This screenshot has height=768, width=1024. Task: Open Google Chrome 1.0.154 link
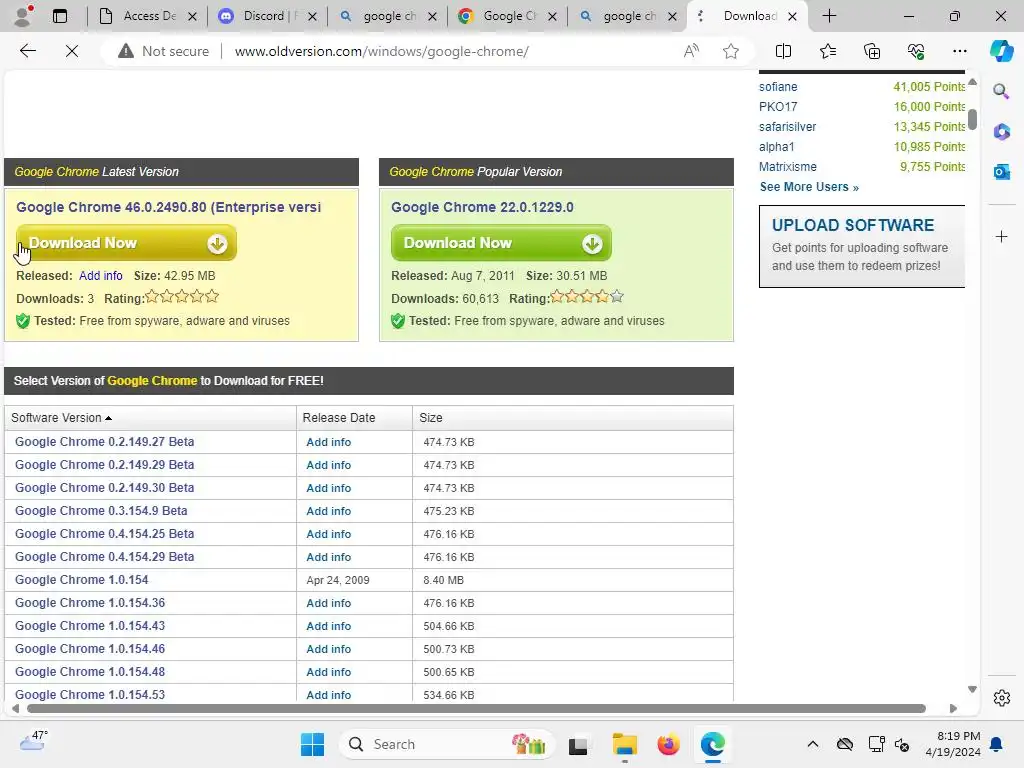point(82,580)
